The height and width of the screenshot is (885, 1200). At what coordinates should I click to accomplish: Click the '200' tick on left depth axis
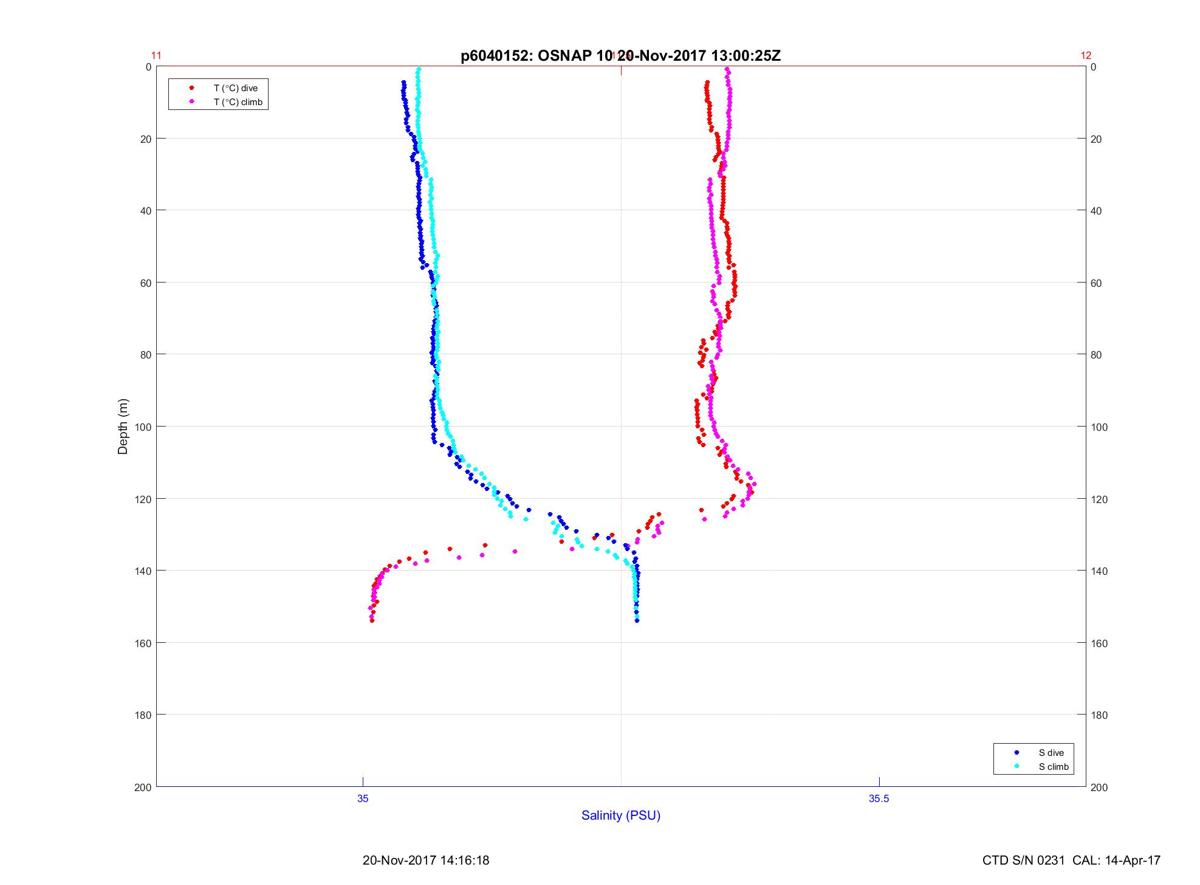pyautogui.click(x=144, y=787)
